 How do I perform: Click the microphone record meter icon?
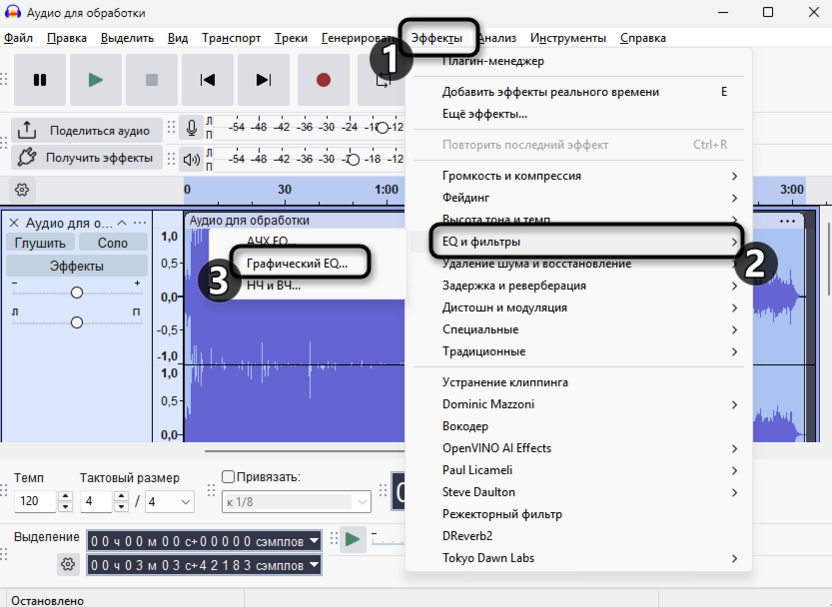[192, 128]
